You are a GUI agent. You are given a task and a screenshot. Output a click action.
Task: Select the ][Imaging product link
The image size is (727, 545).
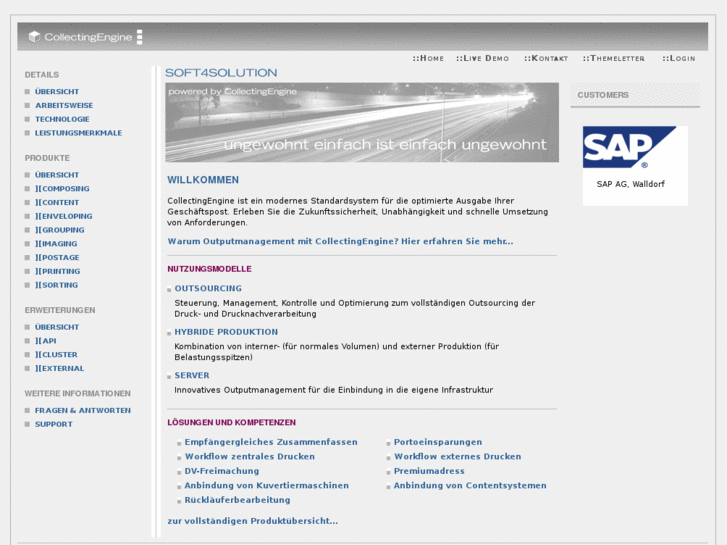point(56,244)
